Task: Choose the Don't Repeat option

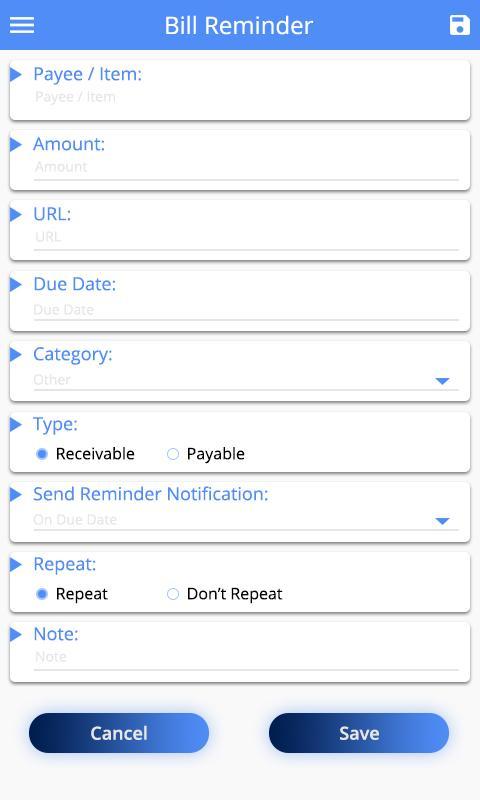Action: coord(173,594)
